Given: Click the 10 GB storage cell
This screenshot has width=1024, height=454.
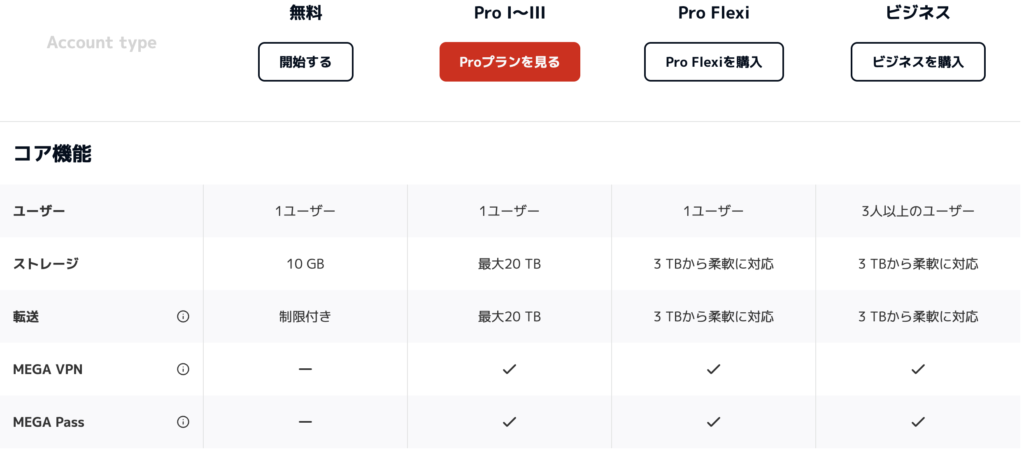Looking at the screenshot, I should pos(305,264).
